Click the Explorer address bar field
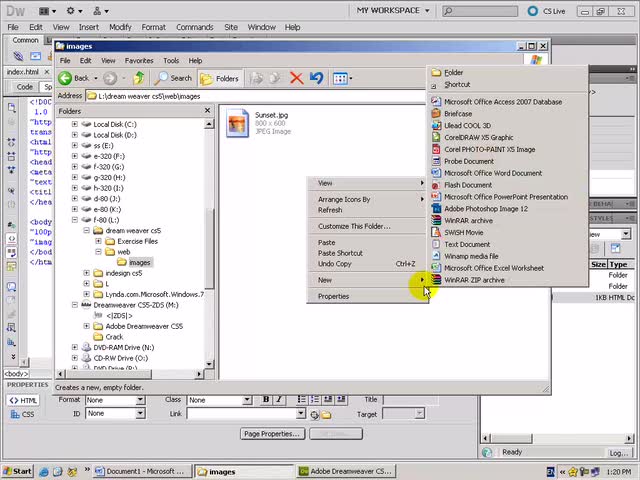Viewport: 640px width, 480px height. 255,96
